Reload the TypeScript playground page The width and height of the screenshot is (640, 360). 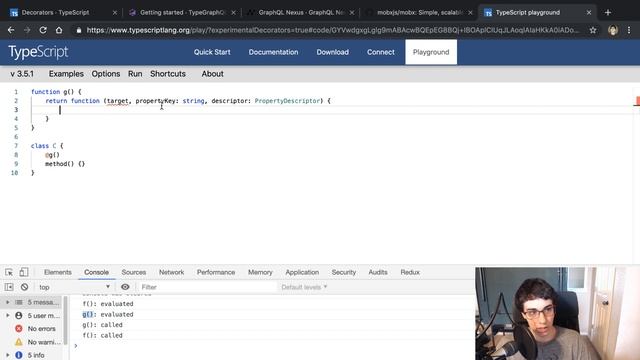(43, 30)
